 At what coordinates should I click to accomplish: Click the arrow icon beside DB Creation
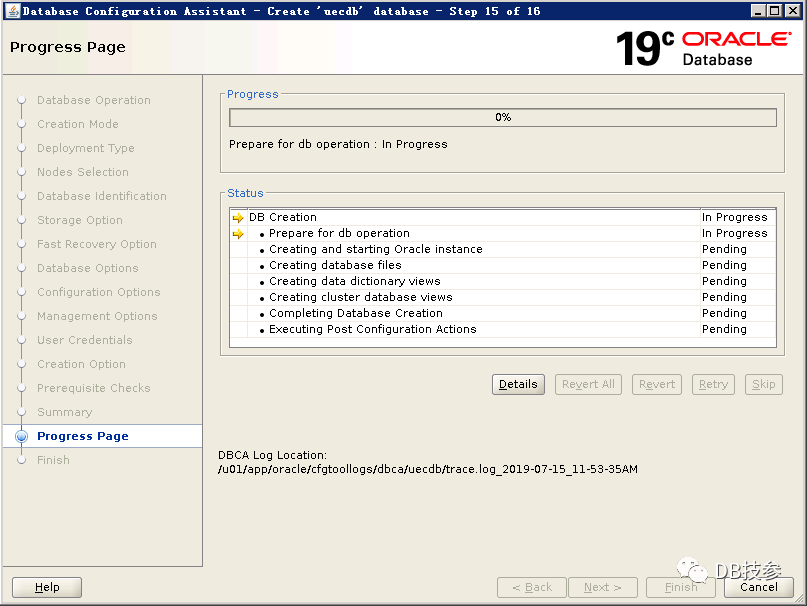click(238, 217)
